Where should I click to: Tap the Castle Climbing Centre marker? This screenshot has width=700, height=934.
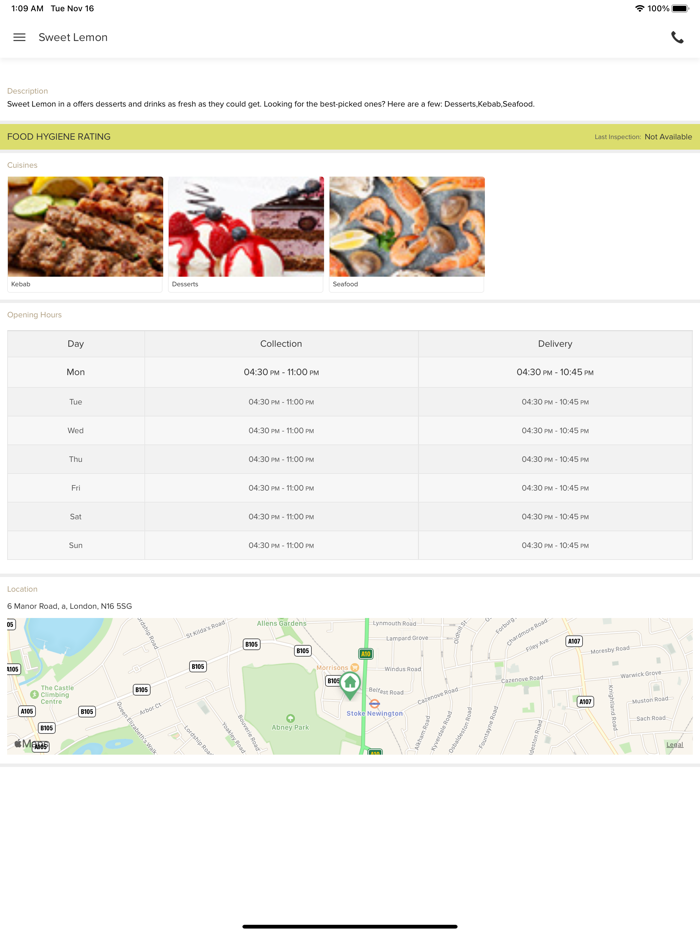tap(35, 695)
